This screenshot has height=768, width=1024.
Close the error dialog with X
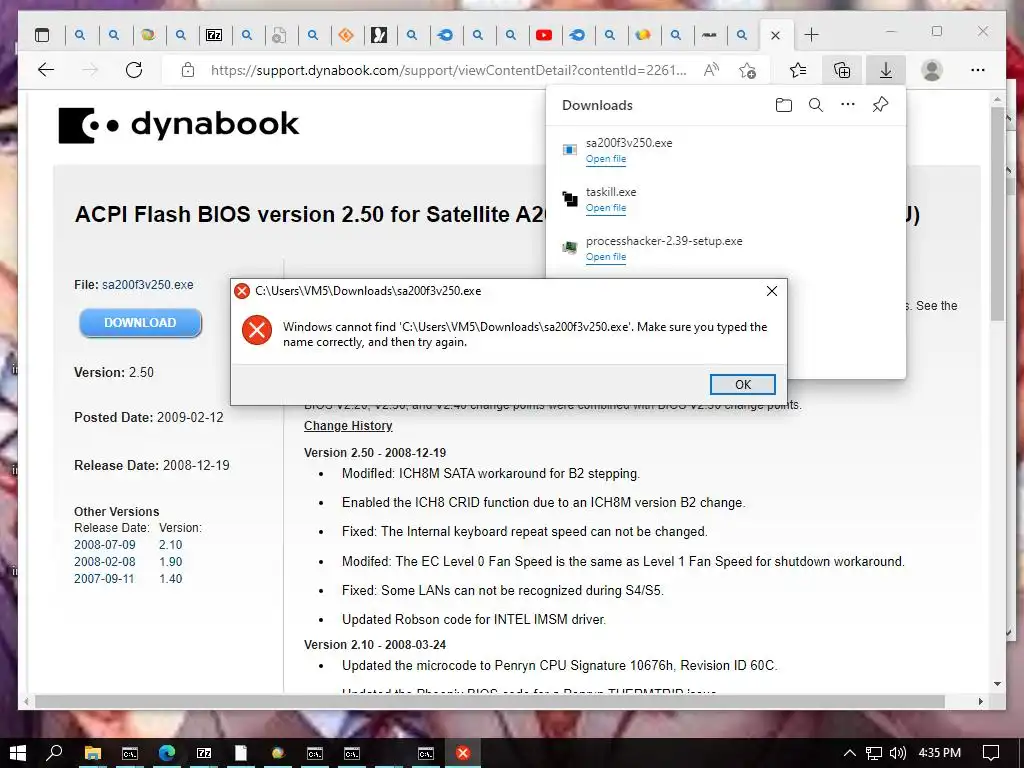coord(771,291)
